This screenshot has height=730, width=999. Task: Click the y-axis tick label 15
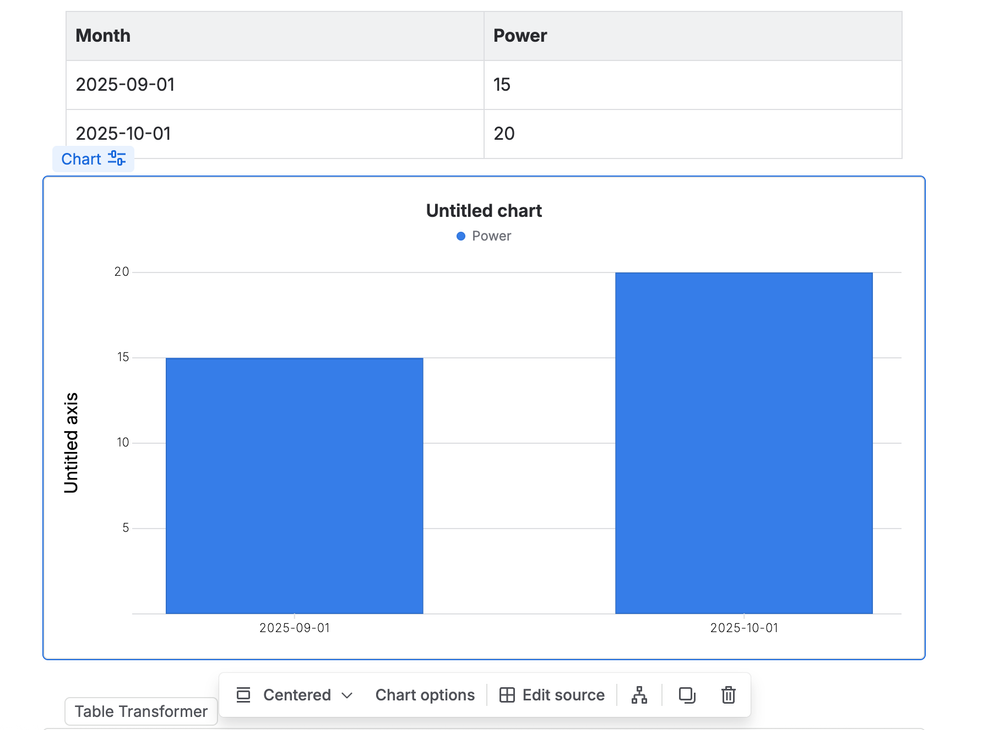(x=123, y=357)
